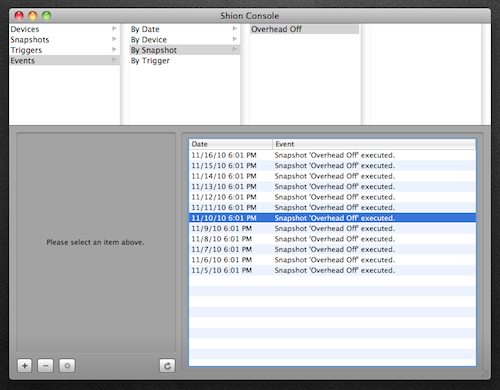Expand the Devices row arrow
The image size is (500, 390).
[114, 29]
